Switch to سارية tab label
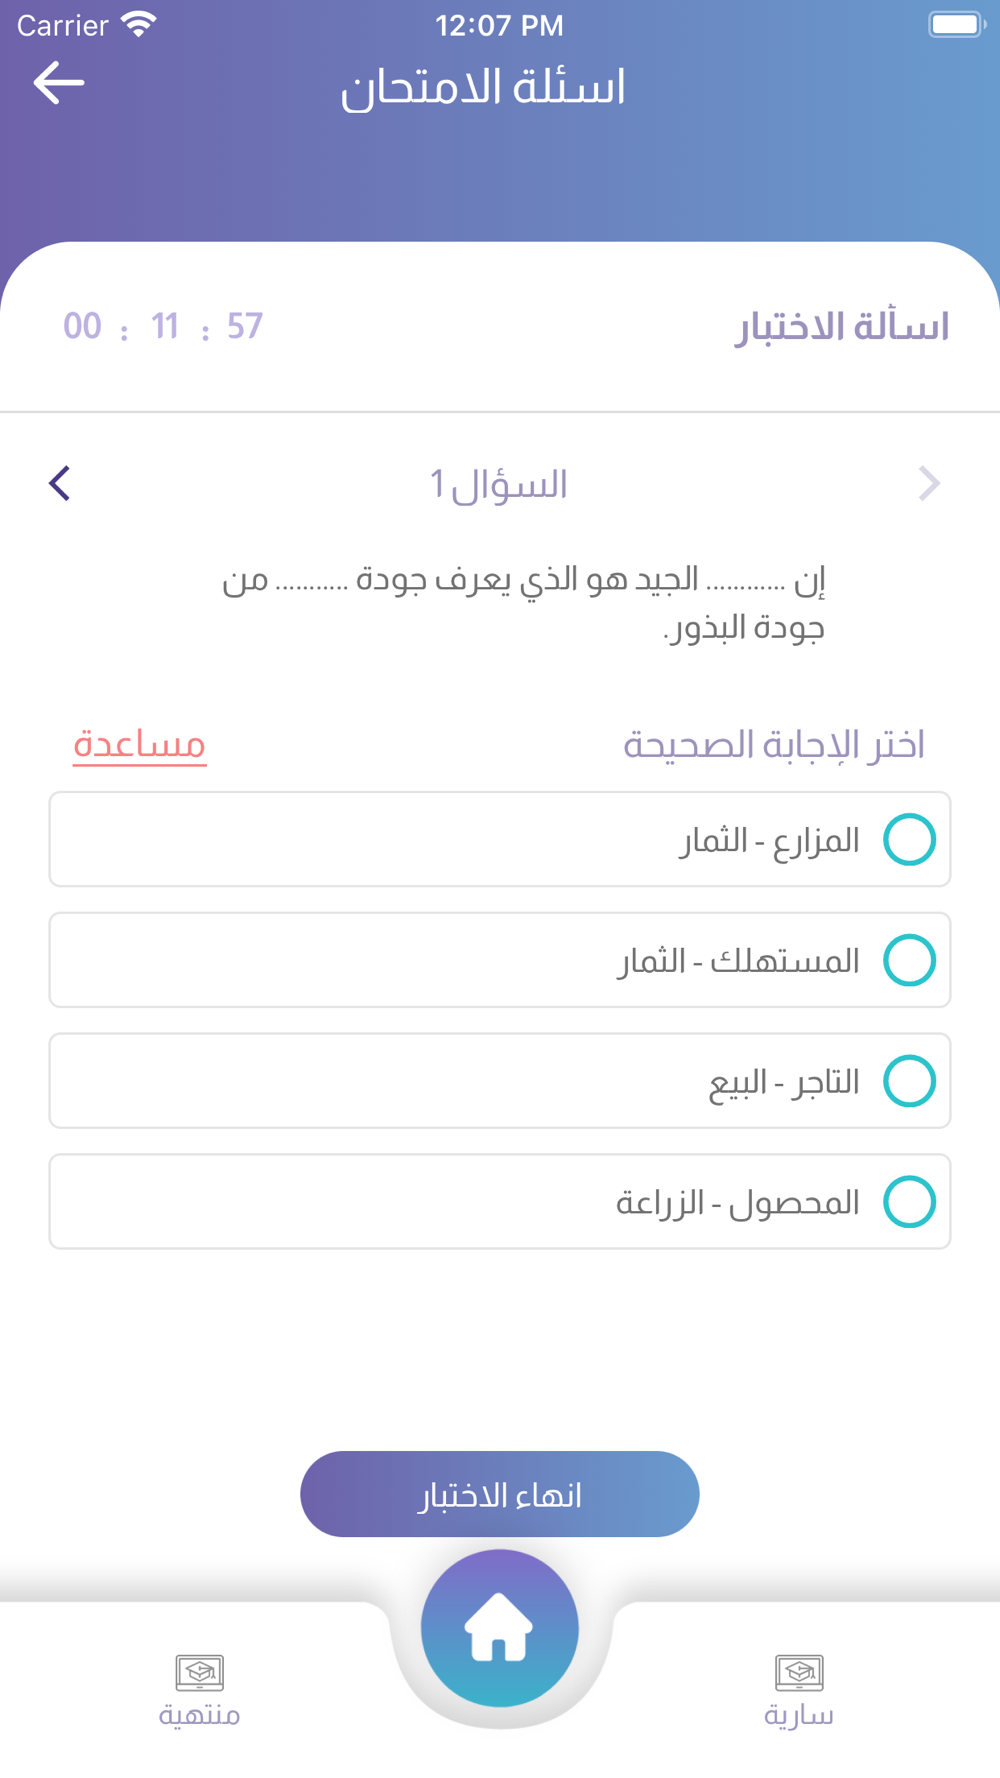 (x=799, y=1715)
